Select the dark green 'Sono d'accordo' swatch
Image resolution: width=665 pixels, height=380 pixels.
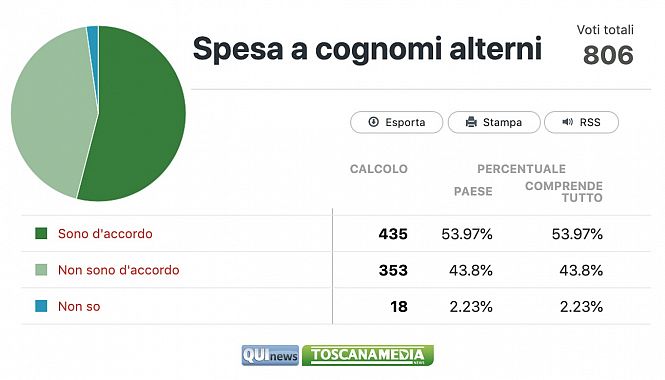[x=41, y=233]
